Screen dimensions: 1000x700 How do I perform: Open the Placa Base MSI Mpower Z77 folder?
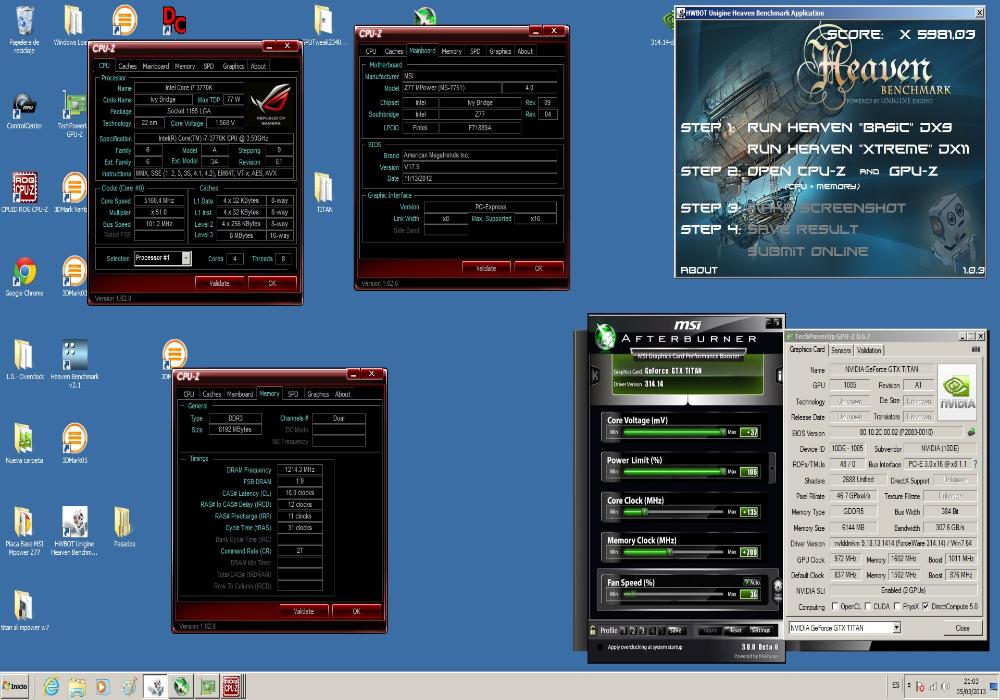pos(24,530)
